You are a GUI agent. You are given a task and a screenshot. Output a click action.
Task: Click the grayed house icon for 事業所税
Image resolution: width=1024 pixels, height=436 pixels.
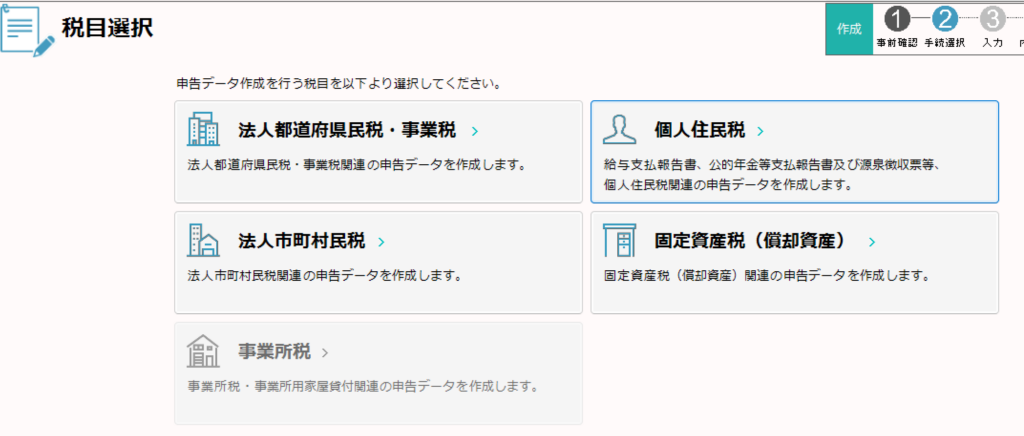pos(203,351)
